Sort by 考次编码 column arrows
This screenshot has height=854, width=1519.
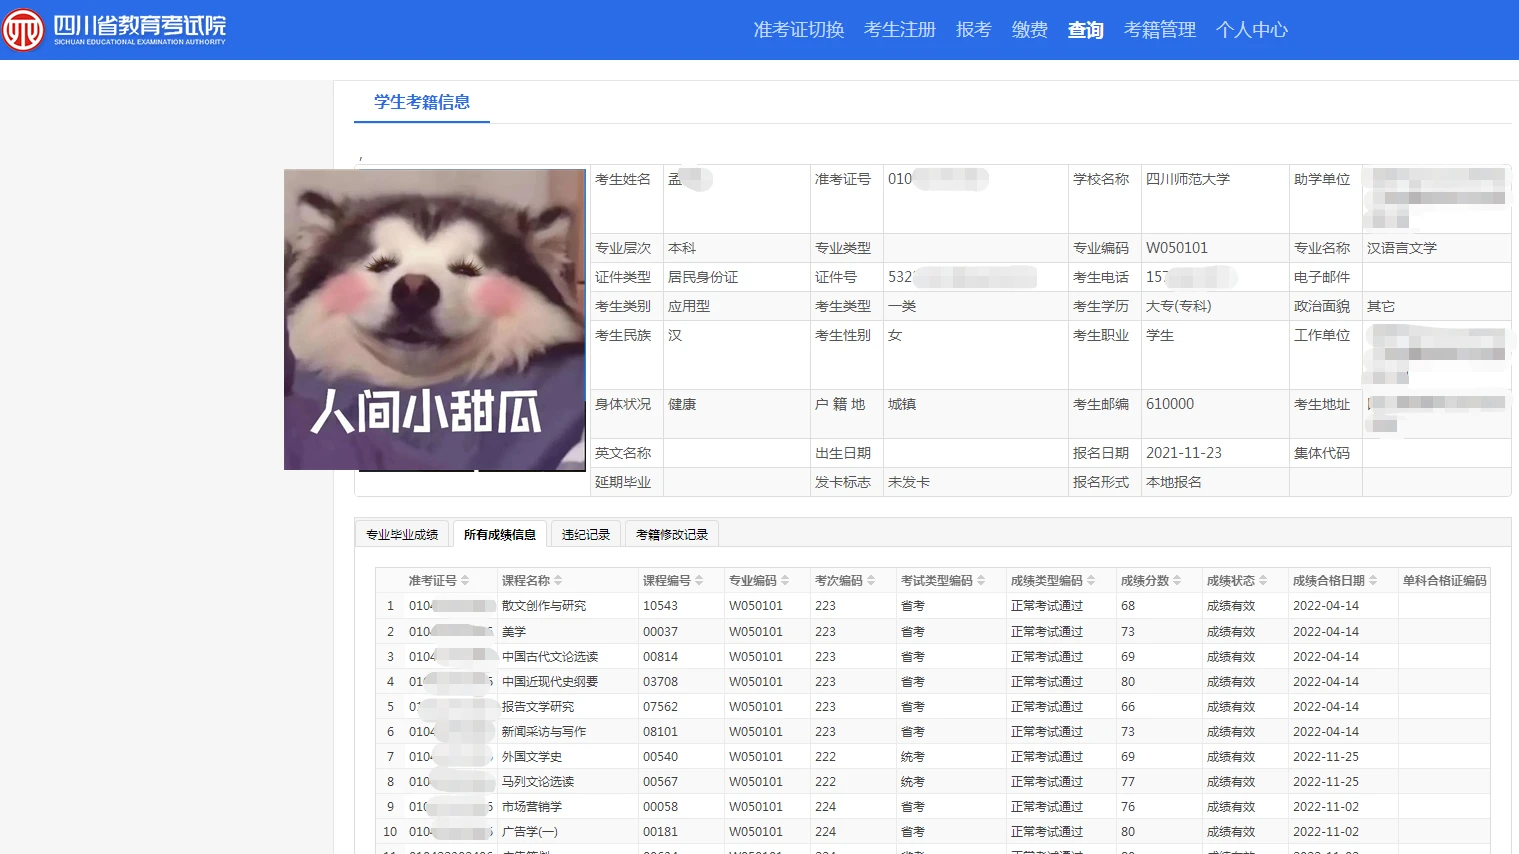871,580
